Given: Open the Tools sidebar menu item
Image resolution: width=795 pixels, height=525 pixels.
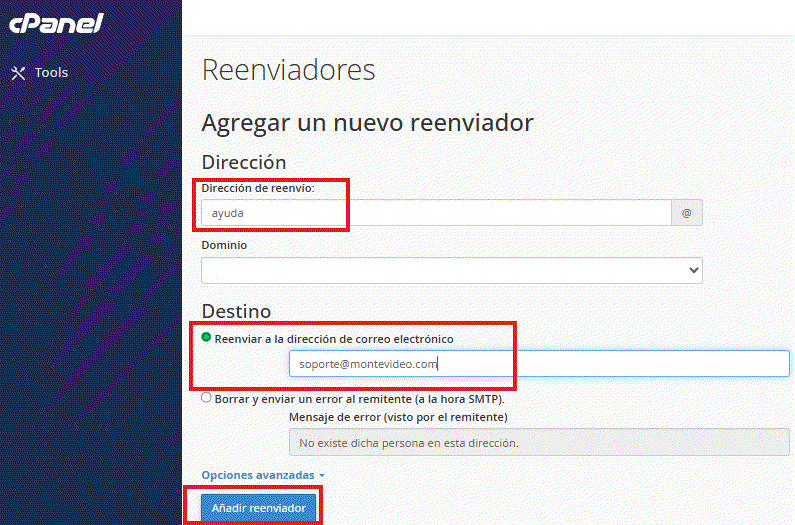Looking at the screenshot, I should 50,73.
